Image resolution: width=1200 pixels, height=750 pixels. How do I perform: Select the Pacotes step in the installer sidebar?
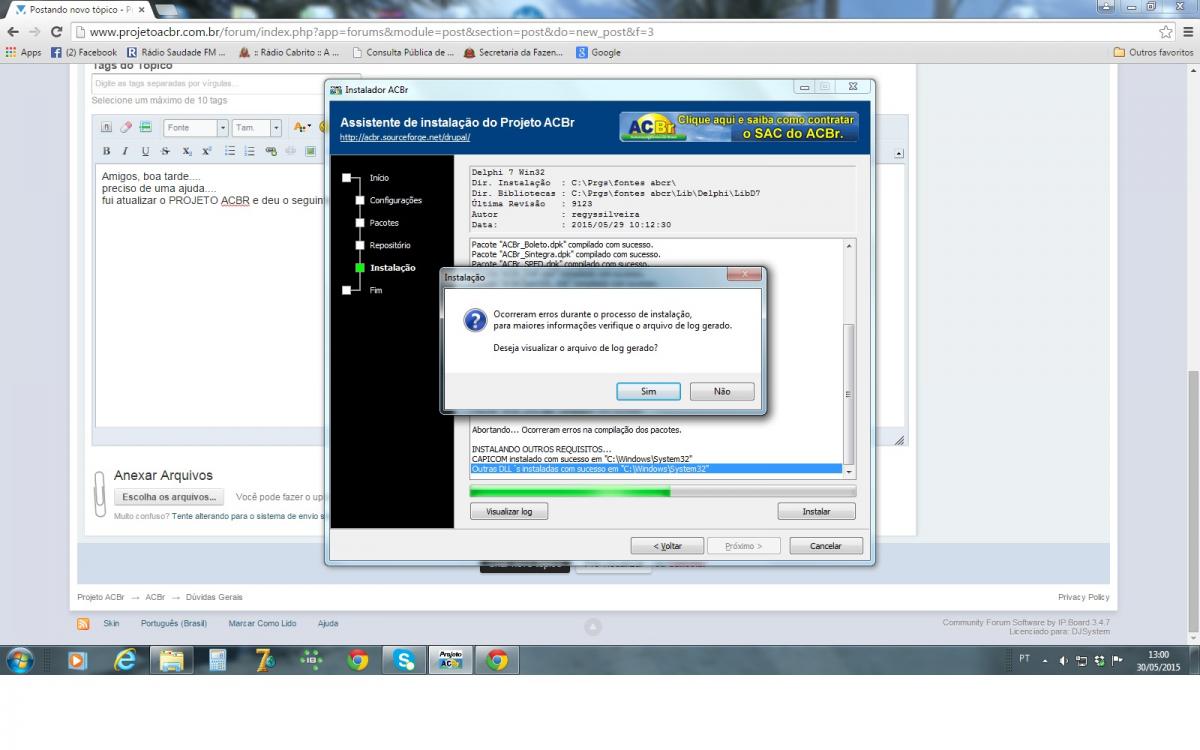coord(384,223)
